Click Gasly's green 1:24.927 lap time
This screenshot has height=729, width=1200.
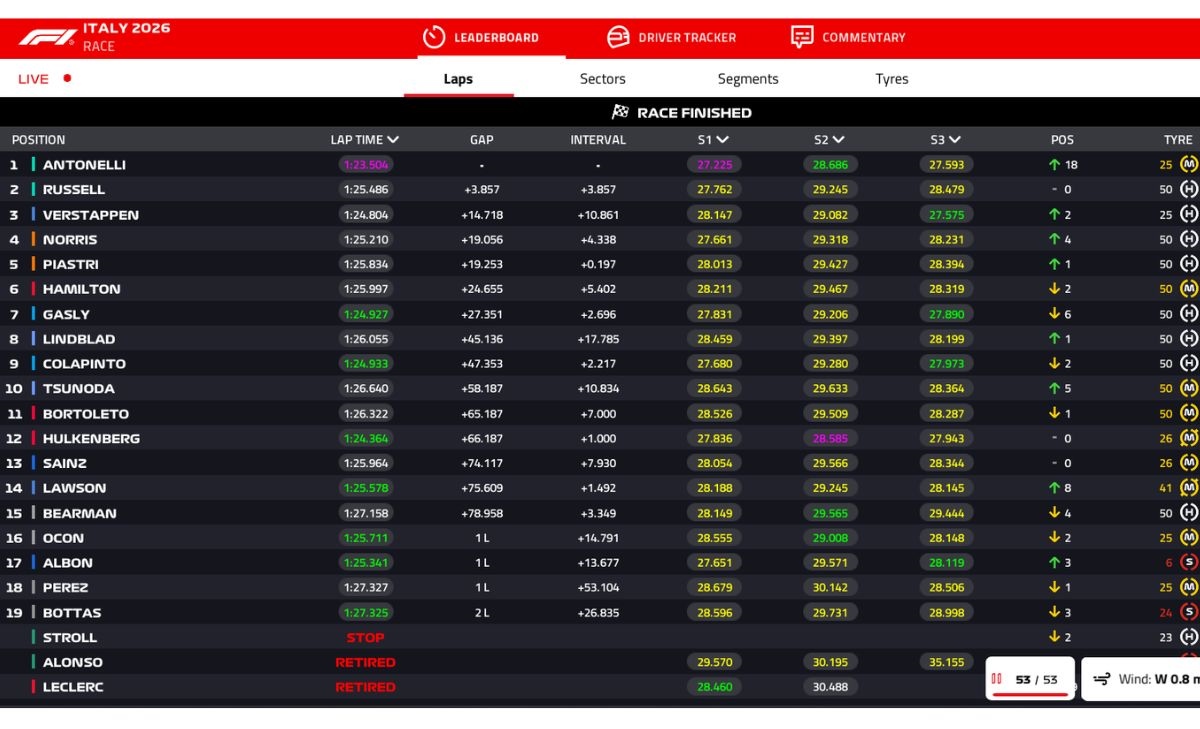point(365,314)
